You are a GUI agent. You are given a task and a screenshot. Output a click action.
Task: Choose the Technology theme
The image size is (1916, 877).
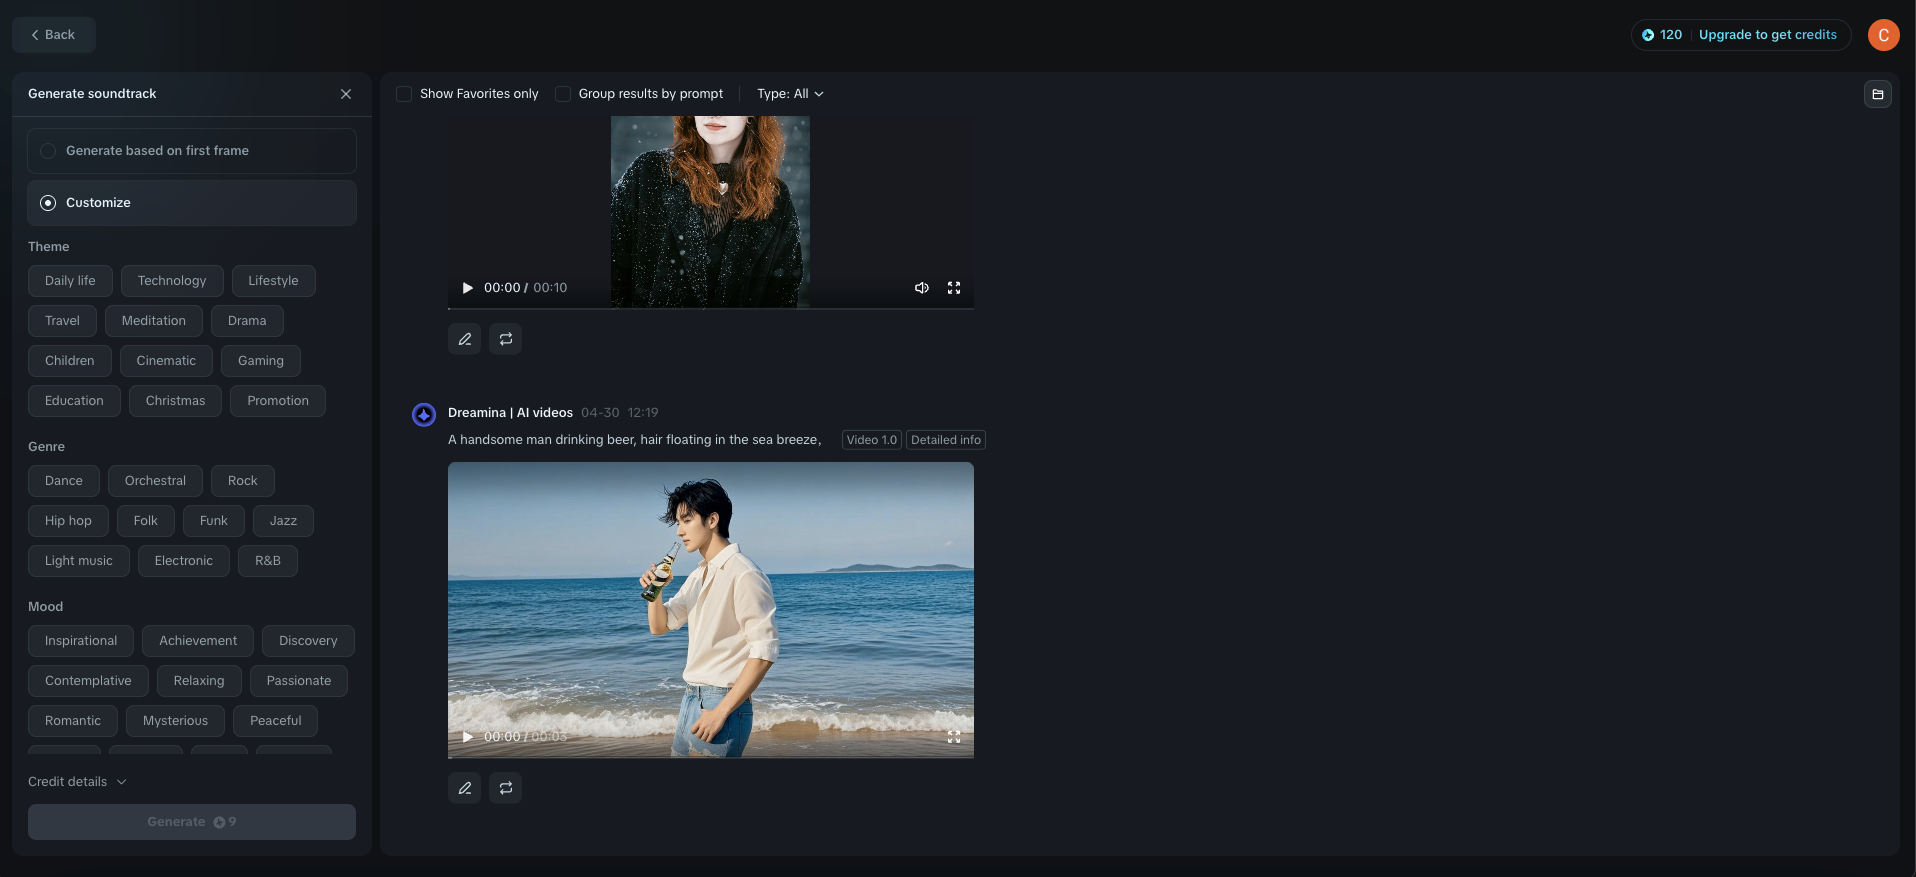[x=172, y=281]
